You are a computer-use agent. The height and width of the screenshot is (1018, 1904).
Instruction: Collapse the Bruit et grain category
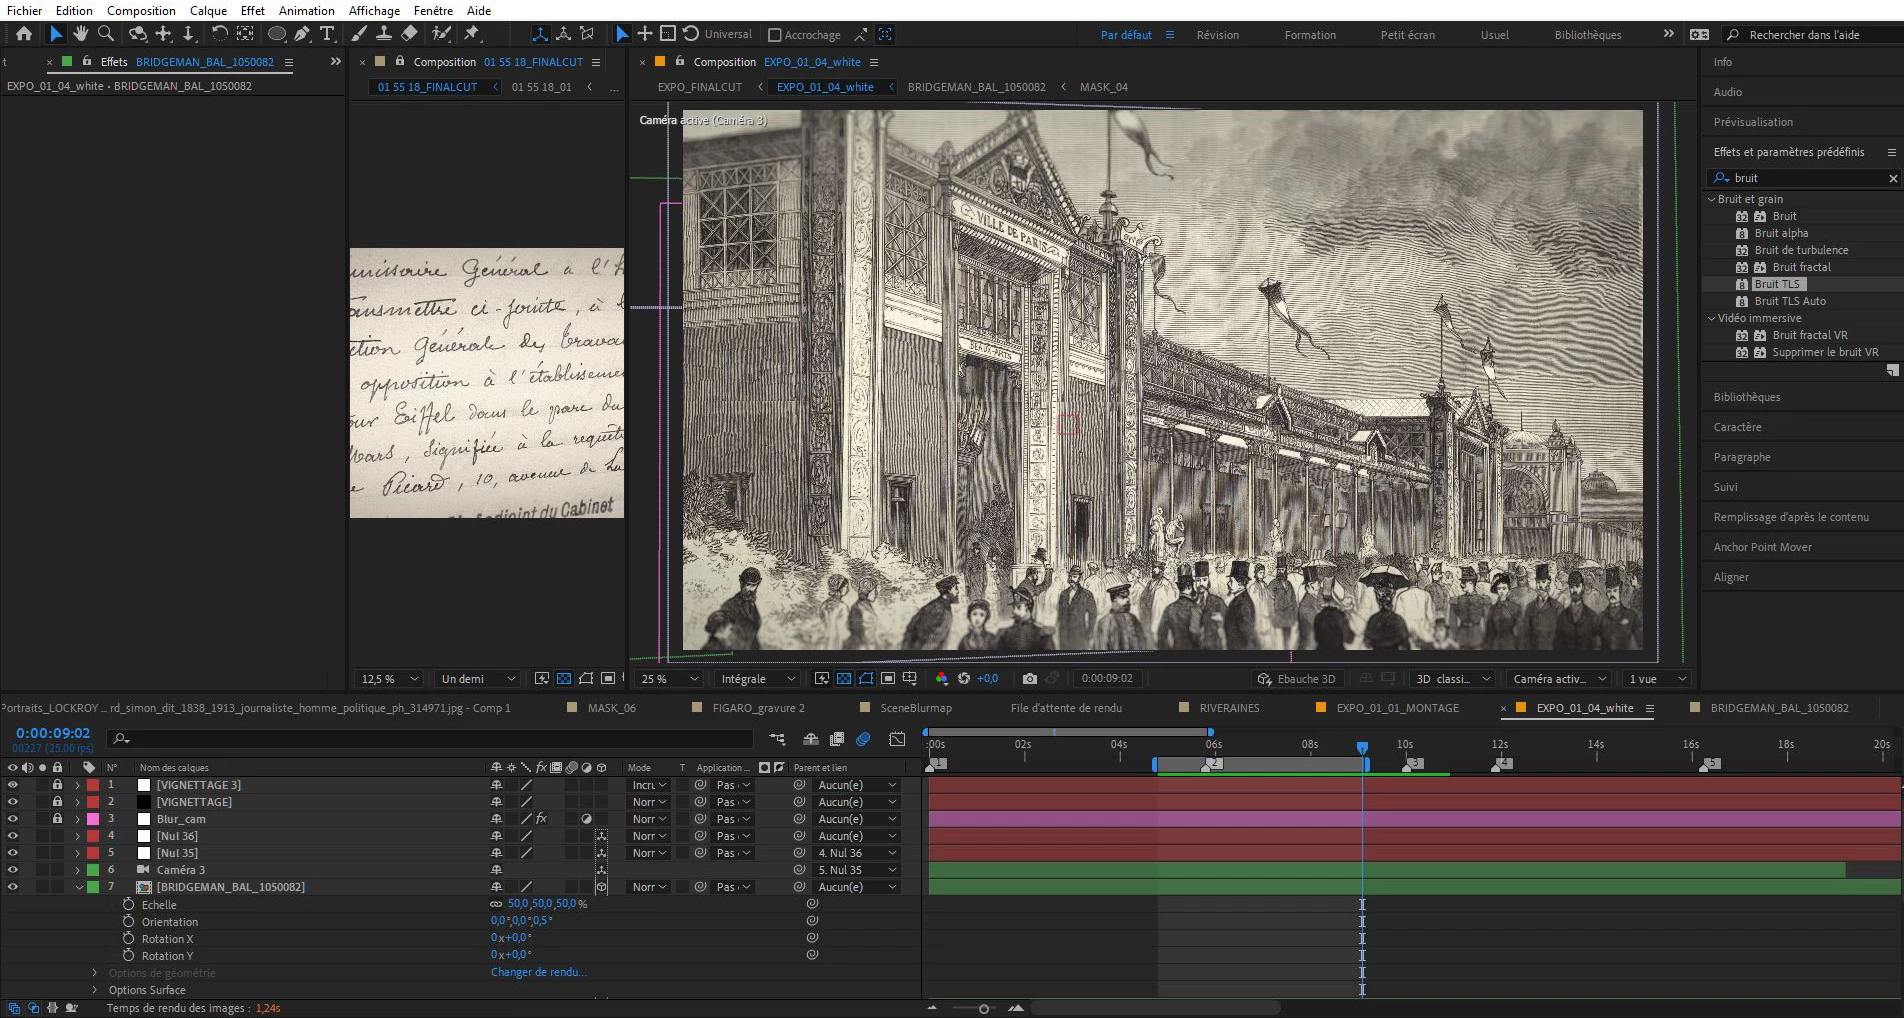pyautogui.click(x=1711, y=199)
